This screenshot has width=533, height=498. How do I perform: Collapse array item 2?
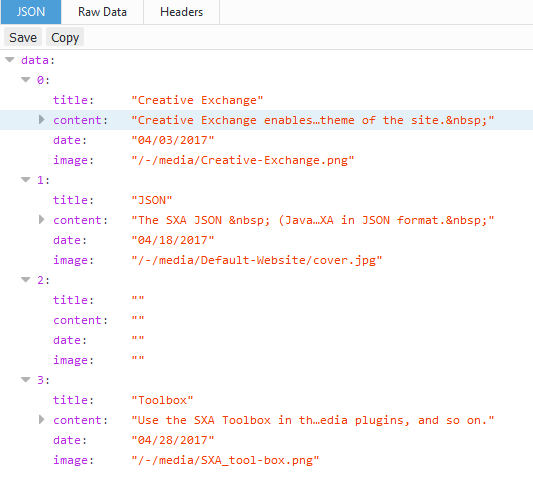(x=26, y=280)
